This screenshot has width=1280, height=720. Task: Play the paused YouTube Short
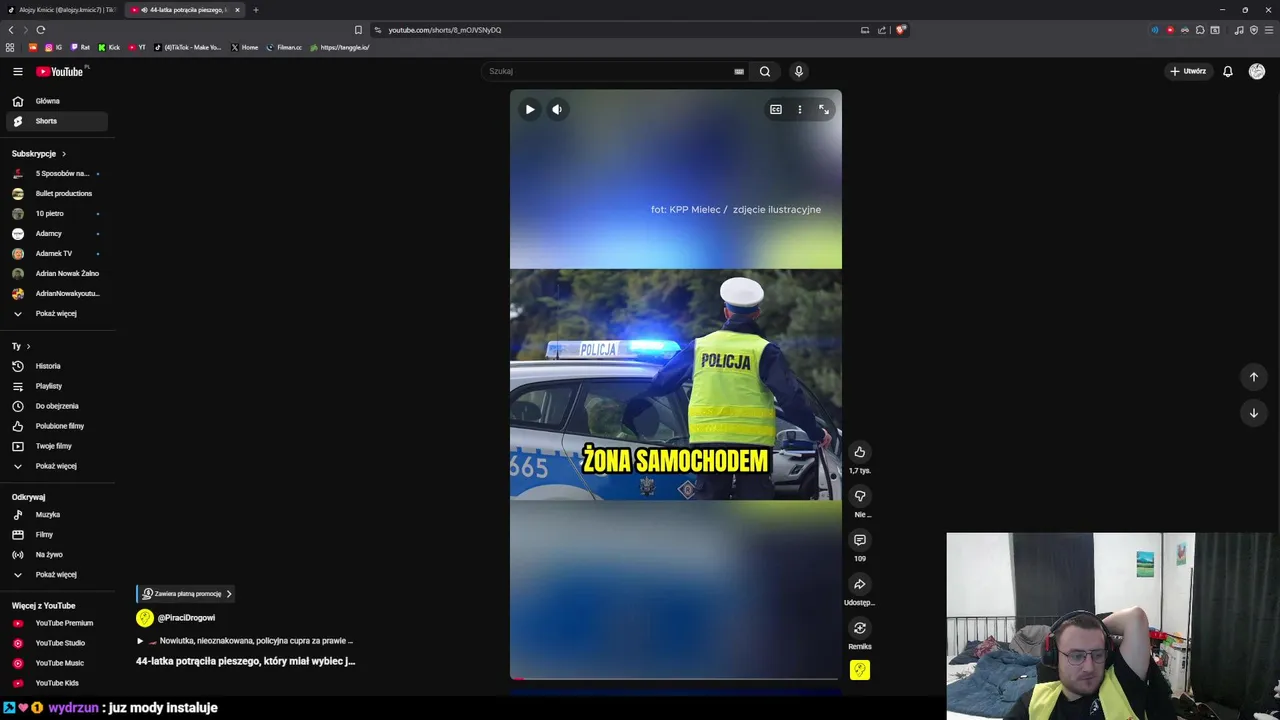coord(530,109)
